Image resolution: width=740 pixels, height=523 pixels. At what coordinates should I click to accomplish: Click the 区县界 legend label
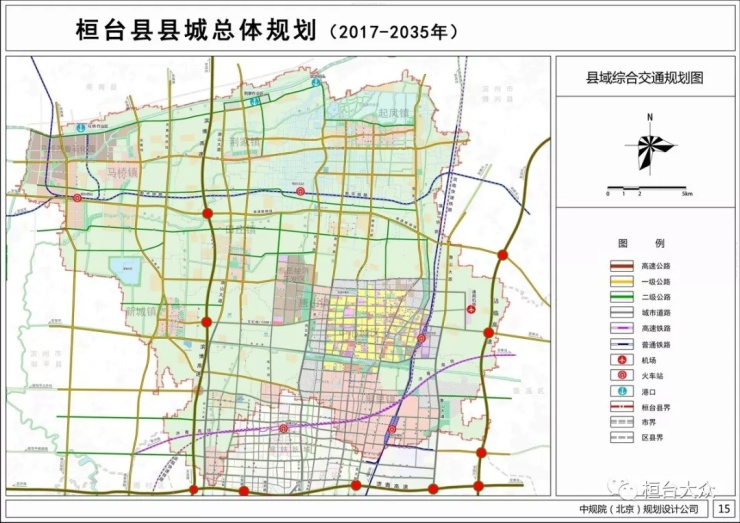(x=652, y=438)
